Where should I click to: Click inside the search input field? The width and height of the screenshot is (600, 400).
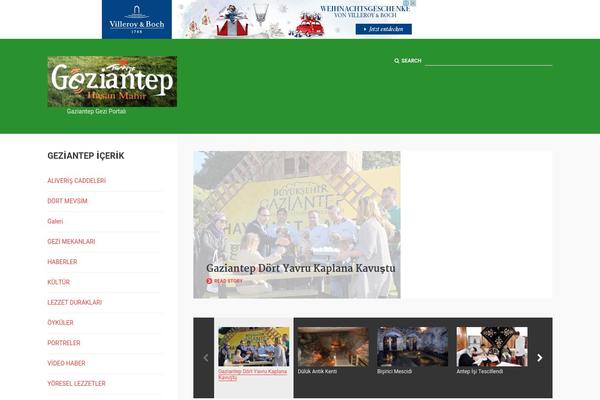[488, 61]
